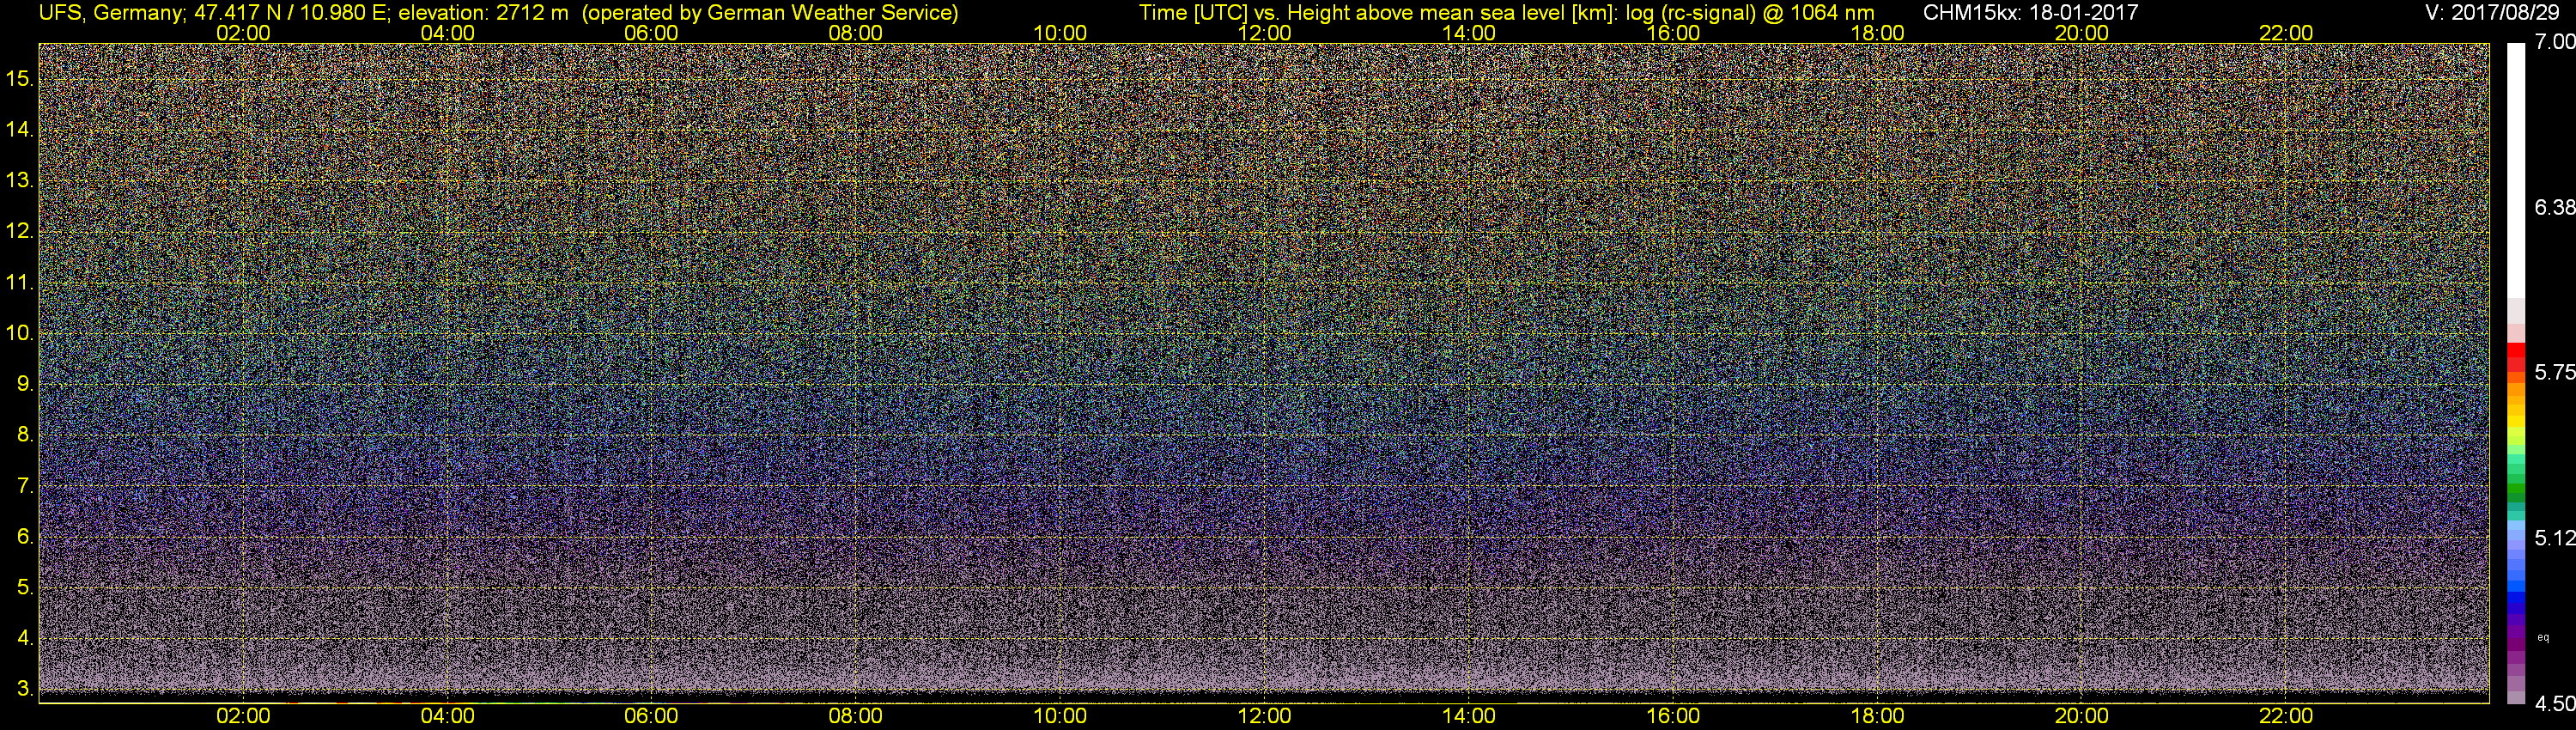Click the height axis label 9
Image resolution: width=2576 pixels, height=730 pixels.
point(25,384)
